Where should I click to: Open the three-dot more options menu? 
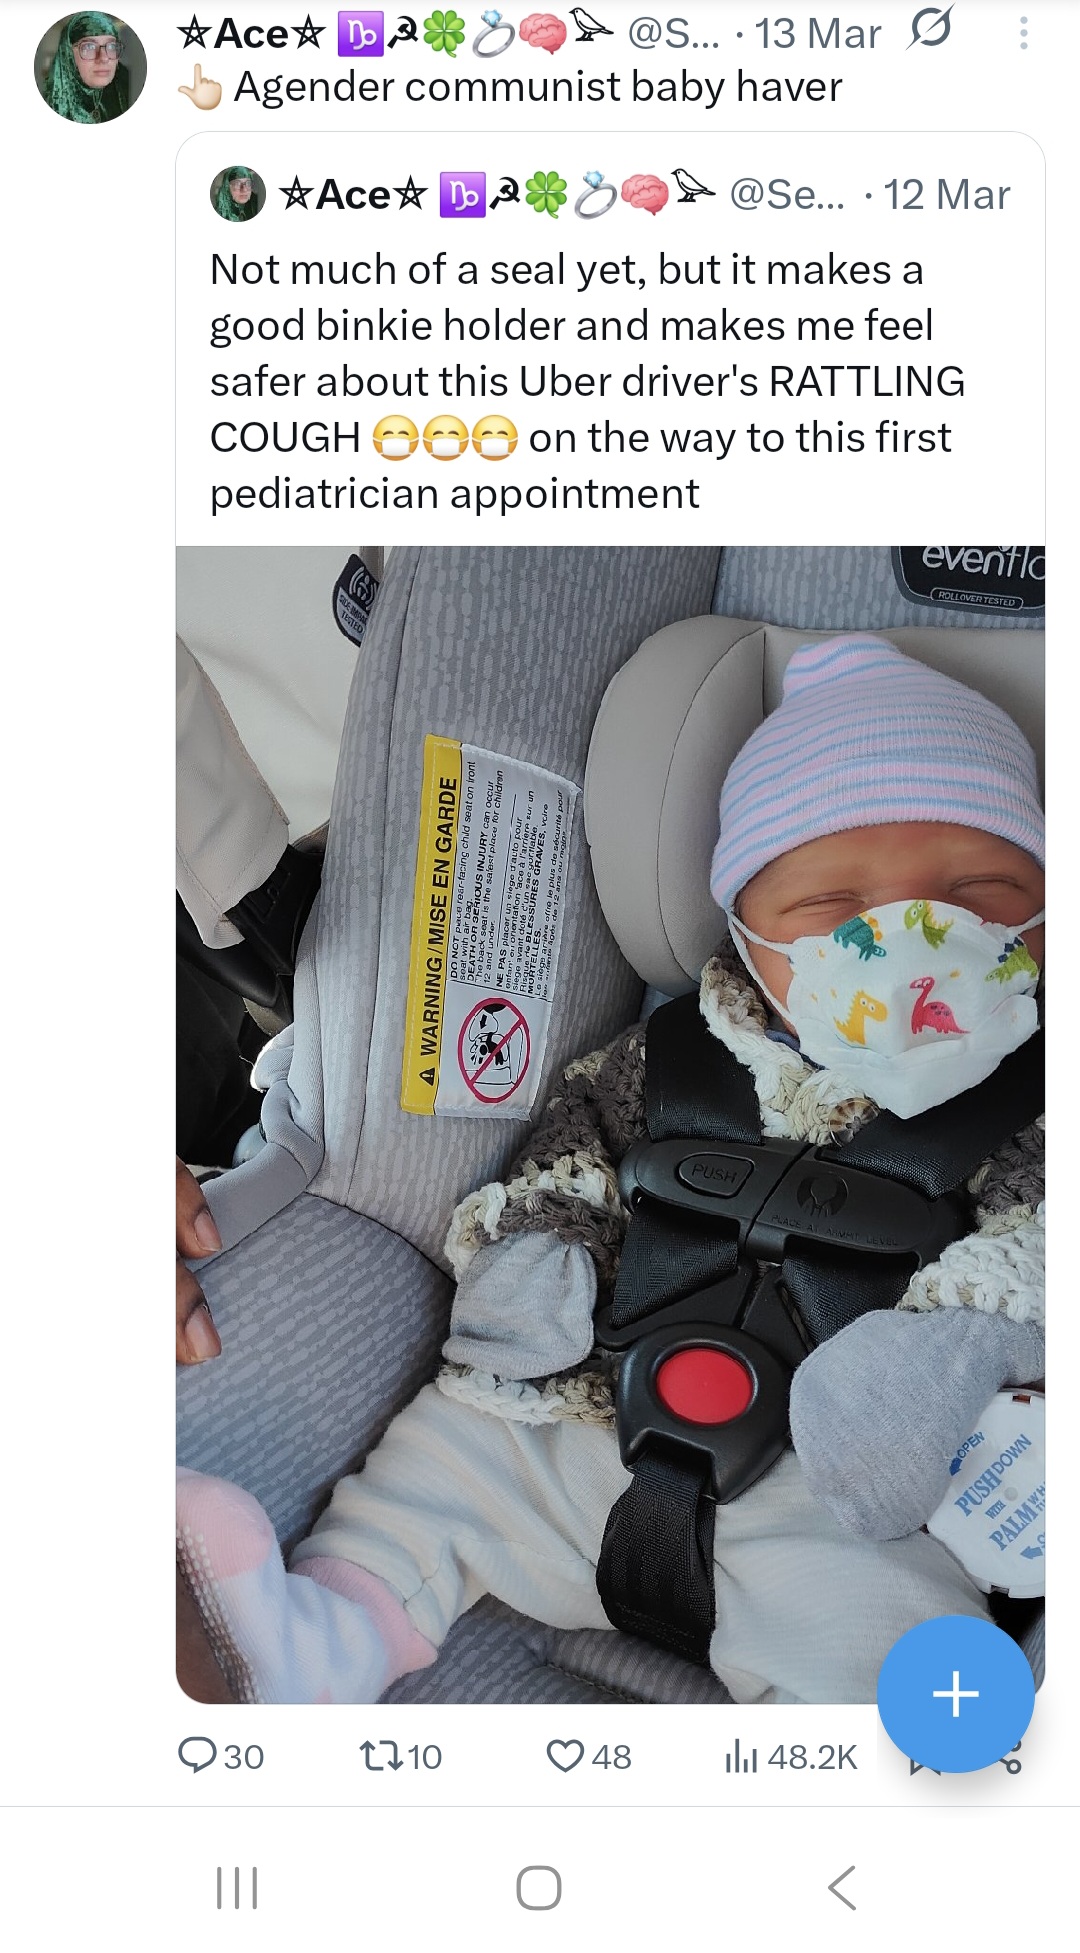(x=1023, y=34)
